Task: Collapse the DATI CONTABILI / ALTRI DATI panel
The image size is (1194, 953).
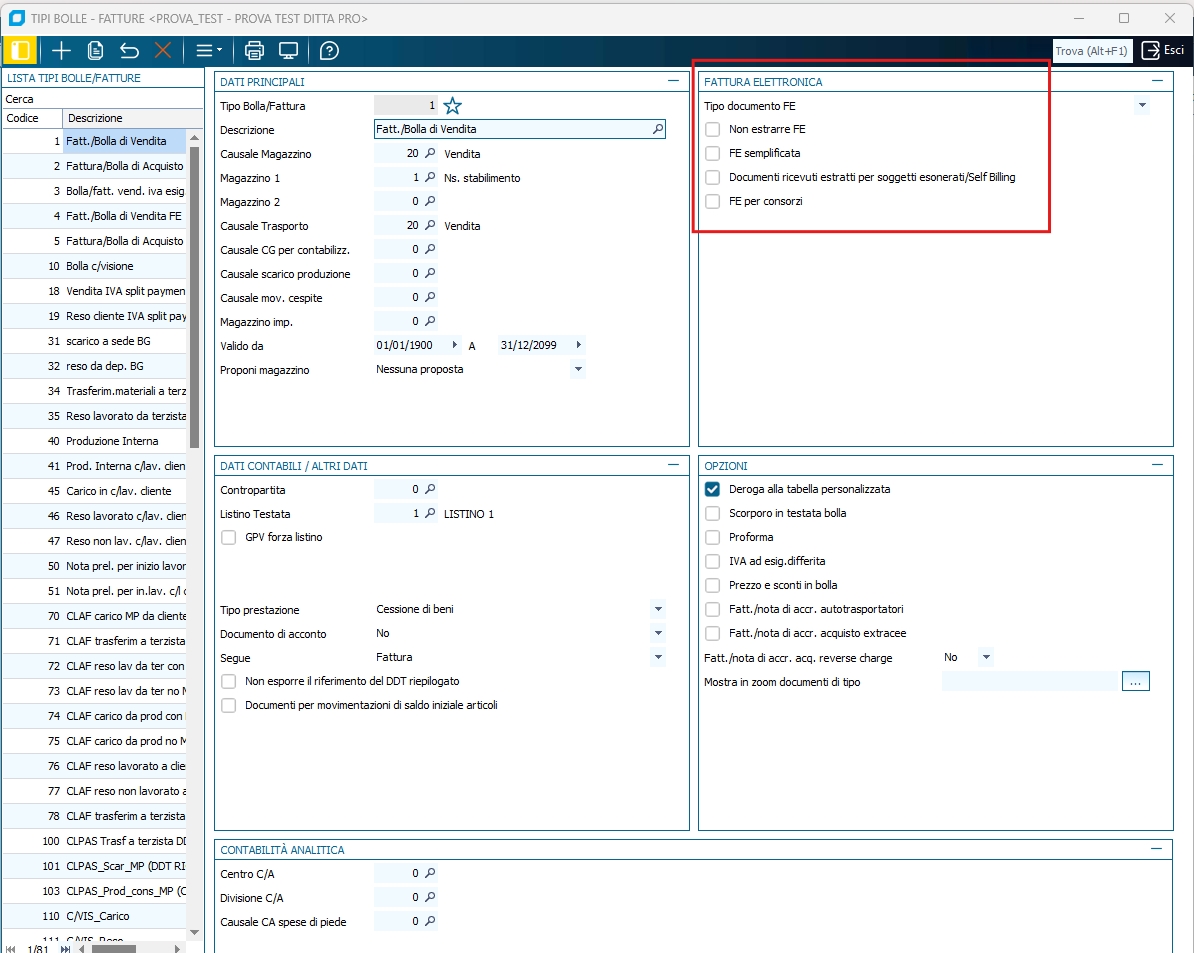Action: (673, 464)
